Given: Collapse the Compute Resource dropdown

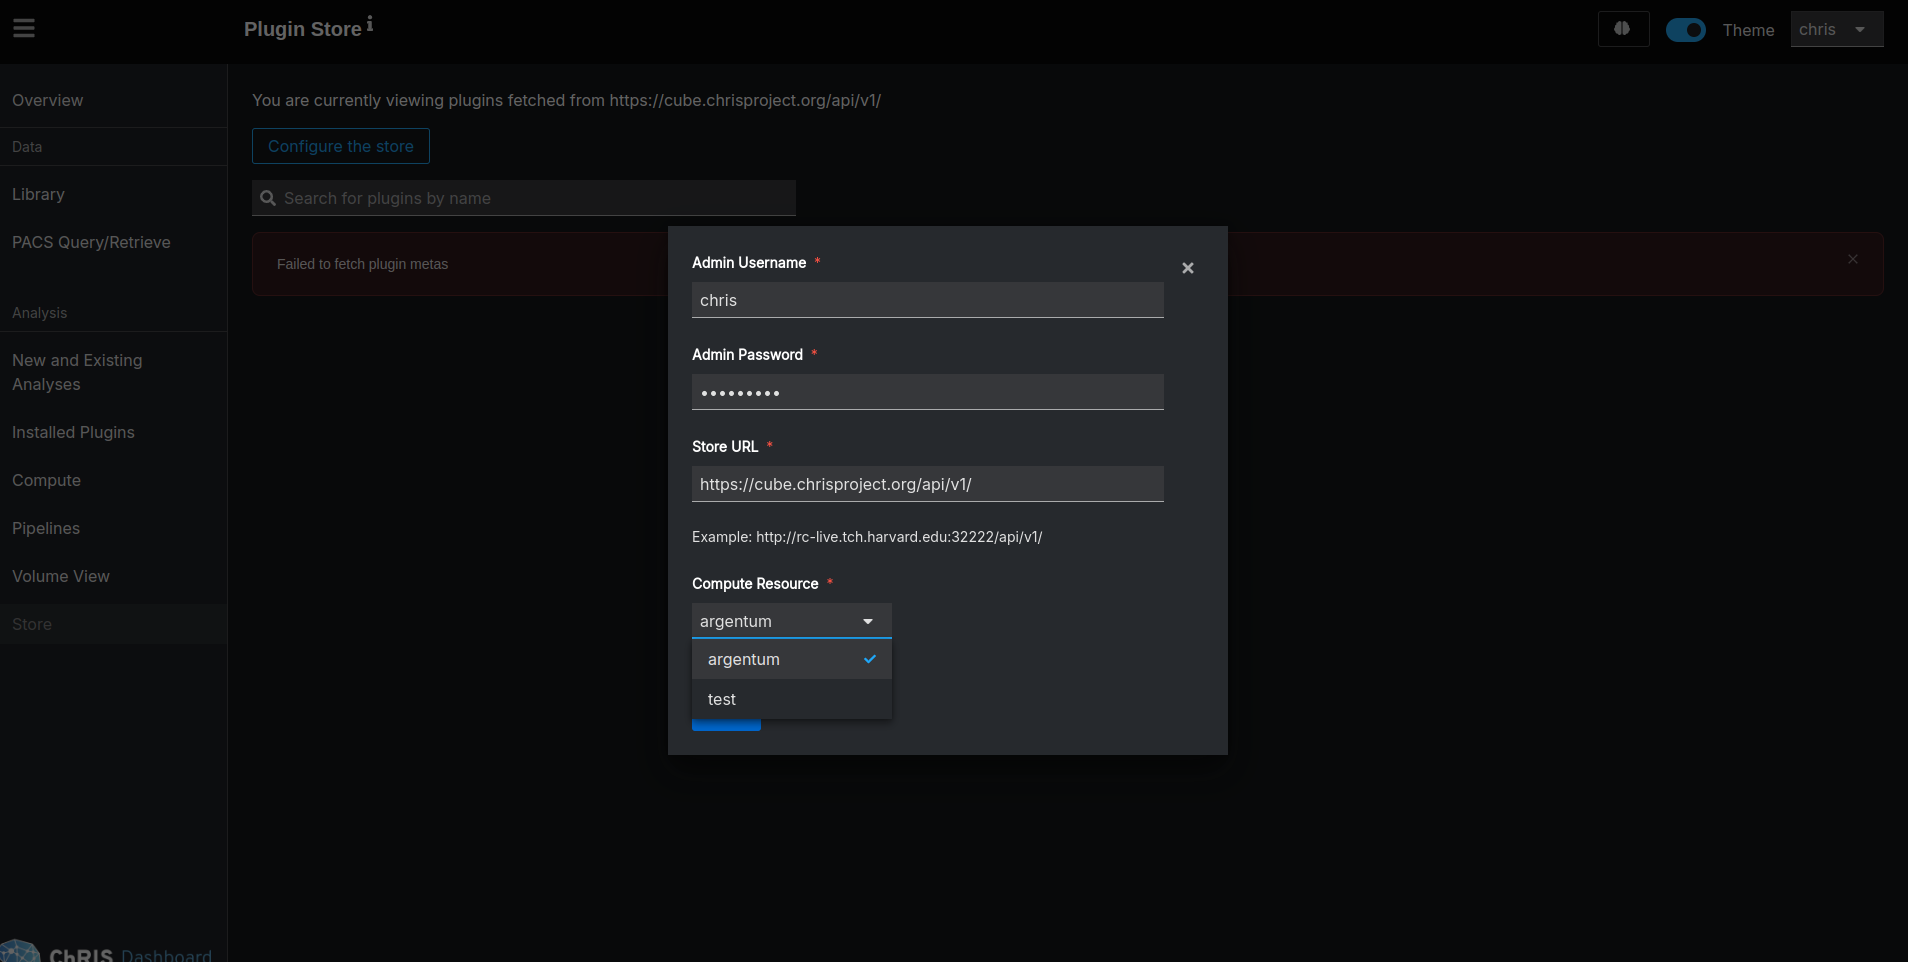Looking at the screenshot, I should pyautogui.click(x=792, y=621).
